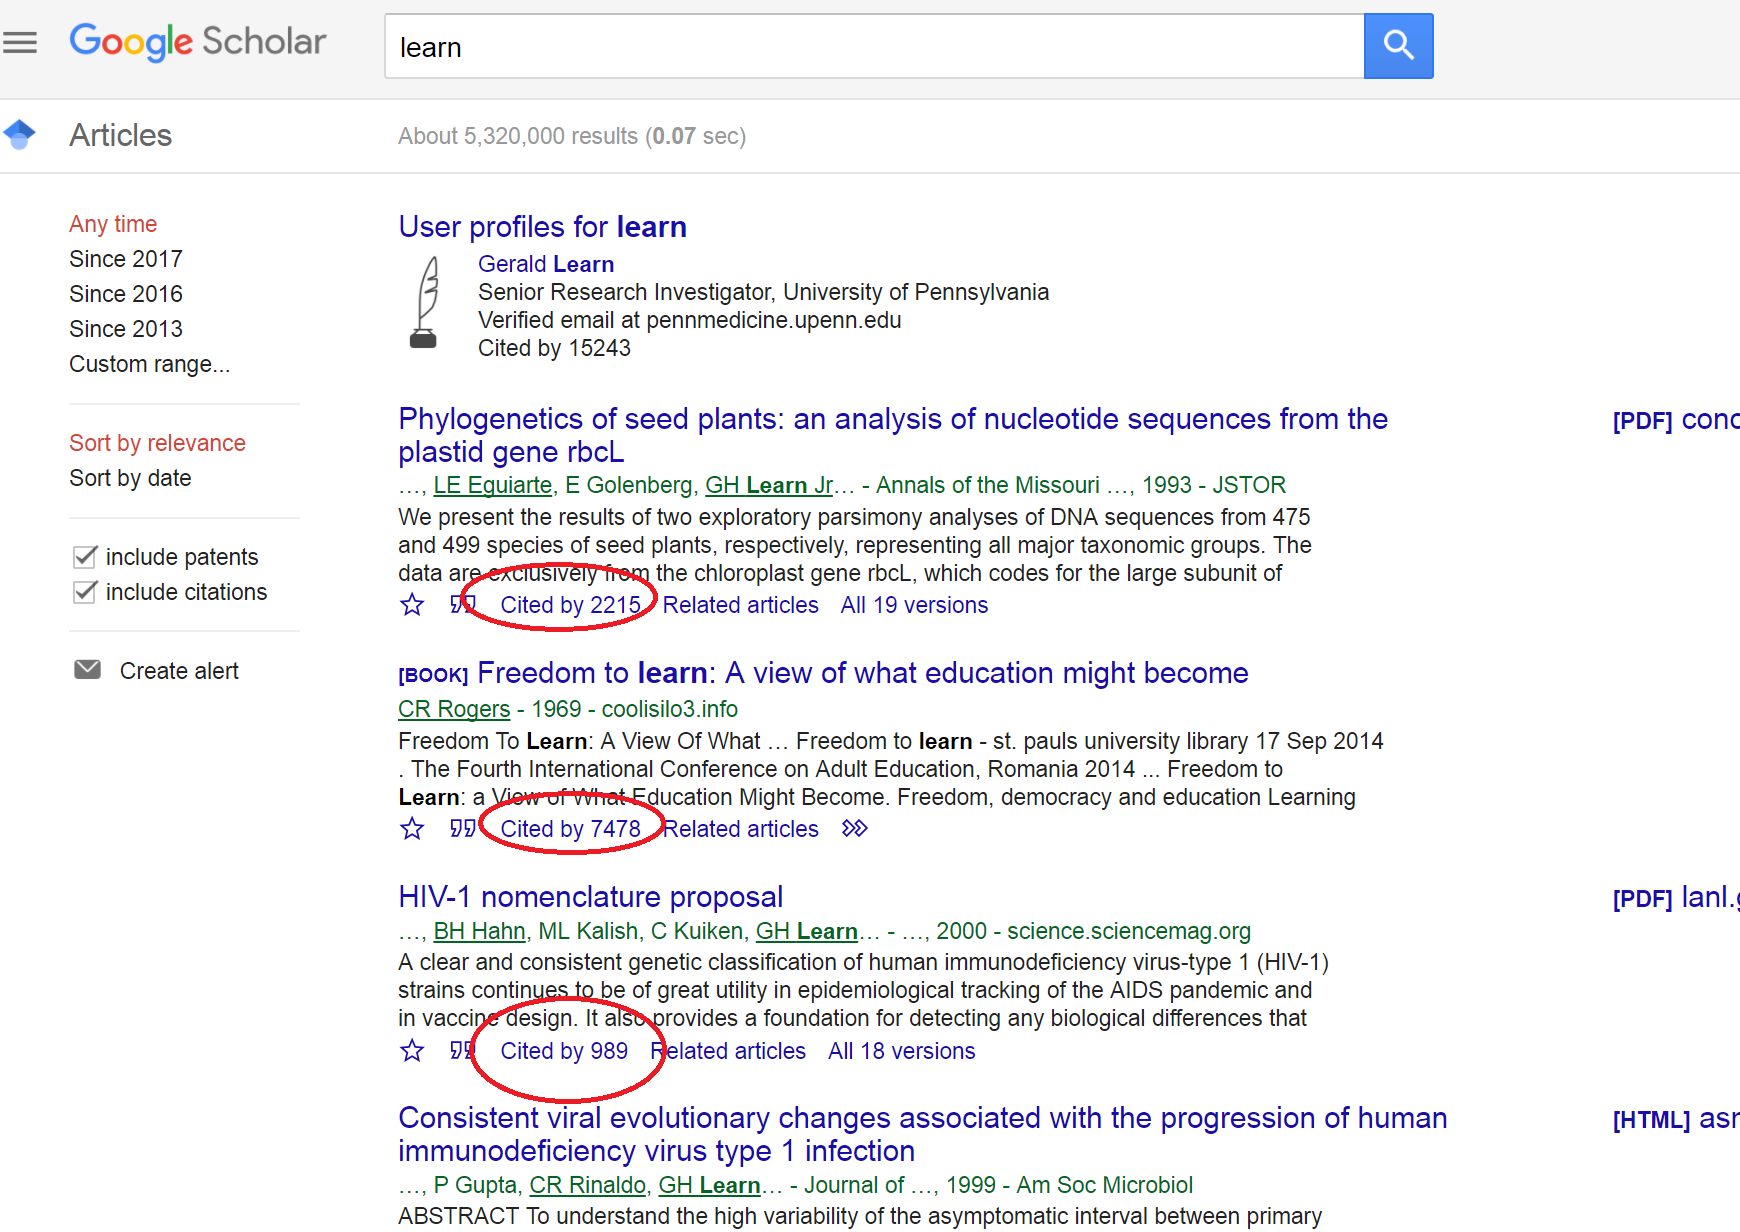View the Cited by 7478 list
This screenshot has height=1232, width=1740.
[570, 829]
